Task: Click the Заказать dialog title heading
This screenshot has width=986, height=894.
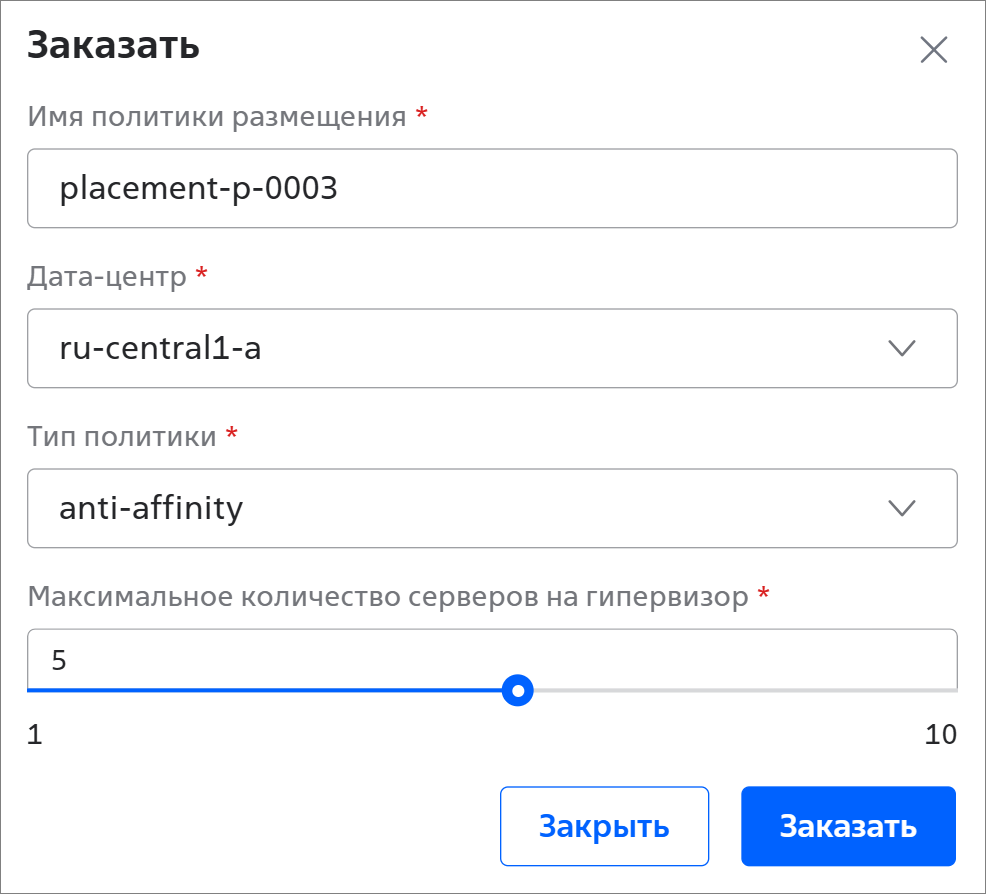Action: [x=113, y=46]
